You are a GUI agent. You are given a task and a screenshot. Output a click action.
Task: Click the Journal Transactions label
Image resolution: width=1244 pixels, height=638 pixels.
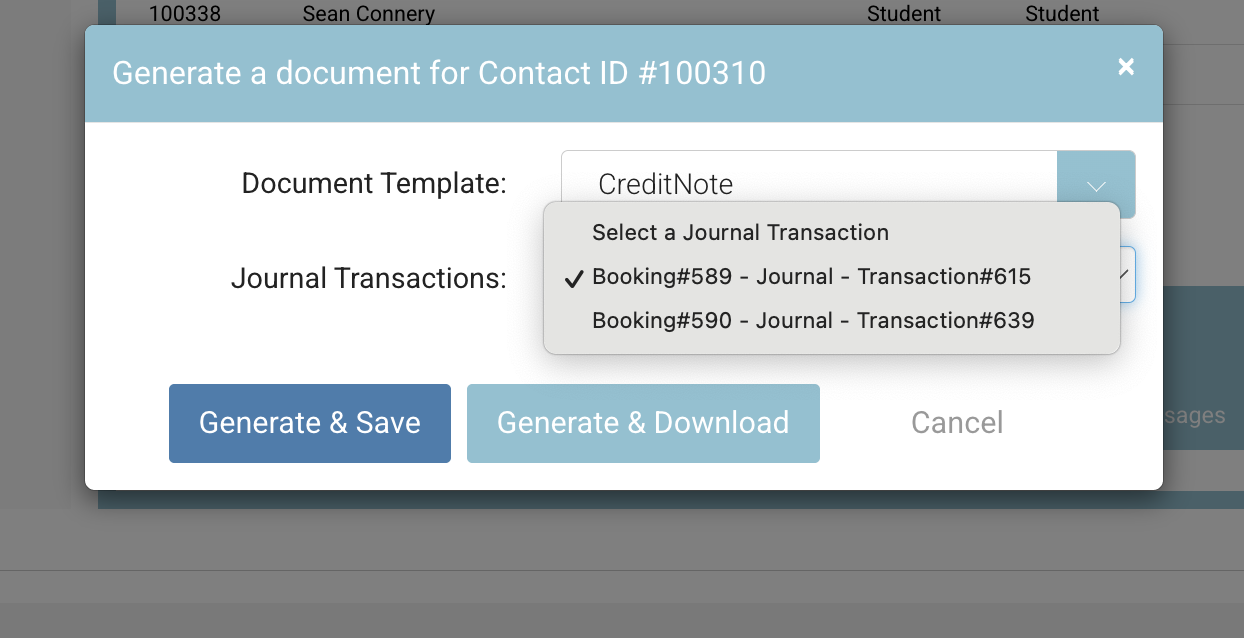pos(369,278)
